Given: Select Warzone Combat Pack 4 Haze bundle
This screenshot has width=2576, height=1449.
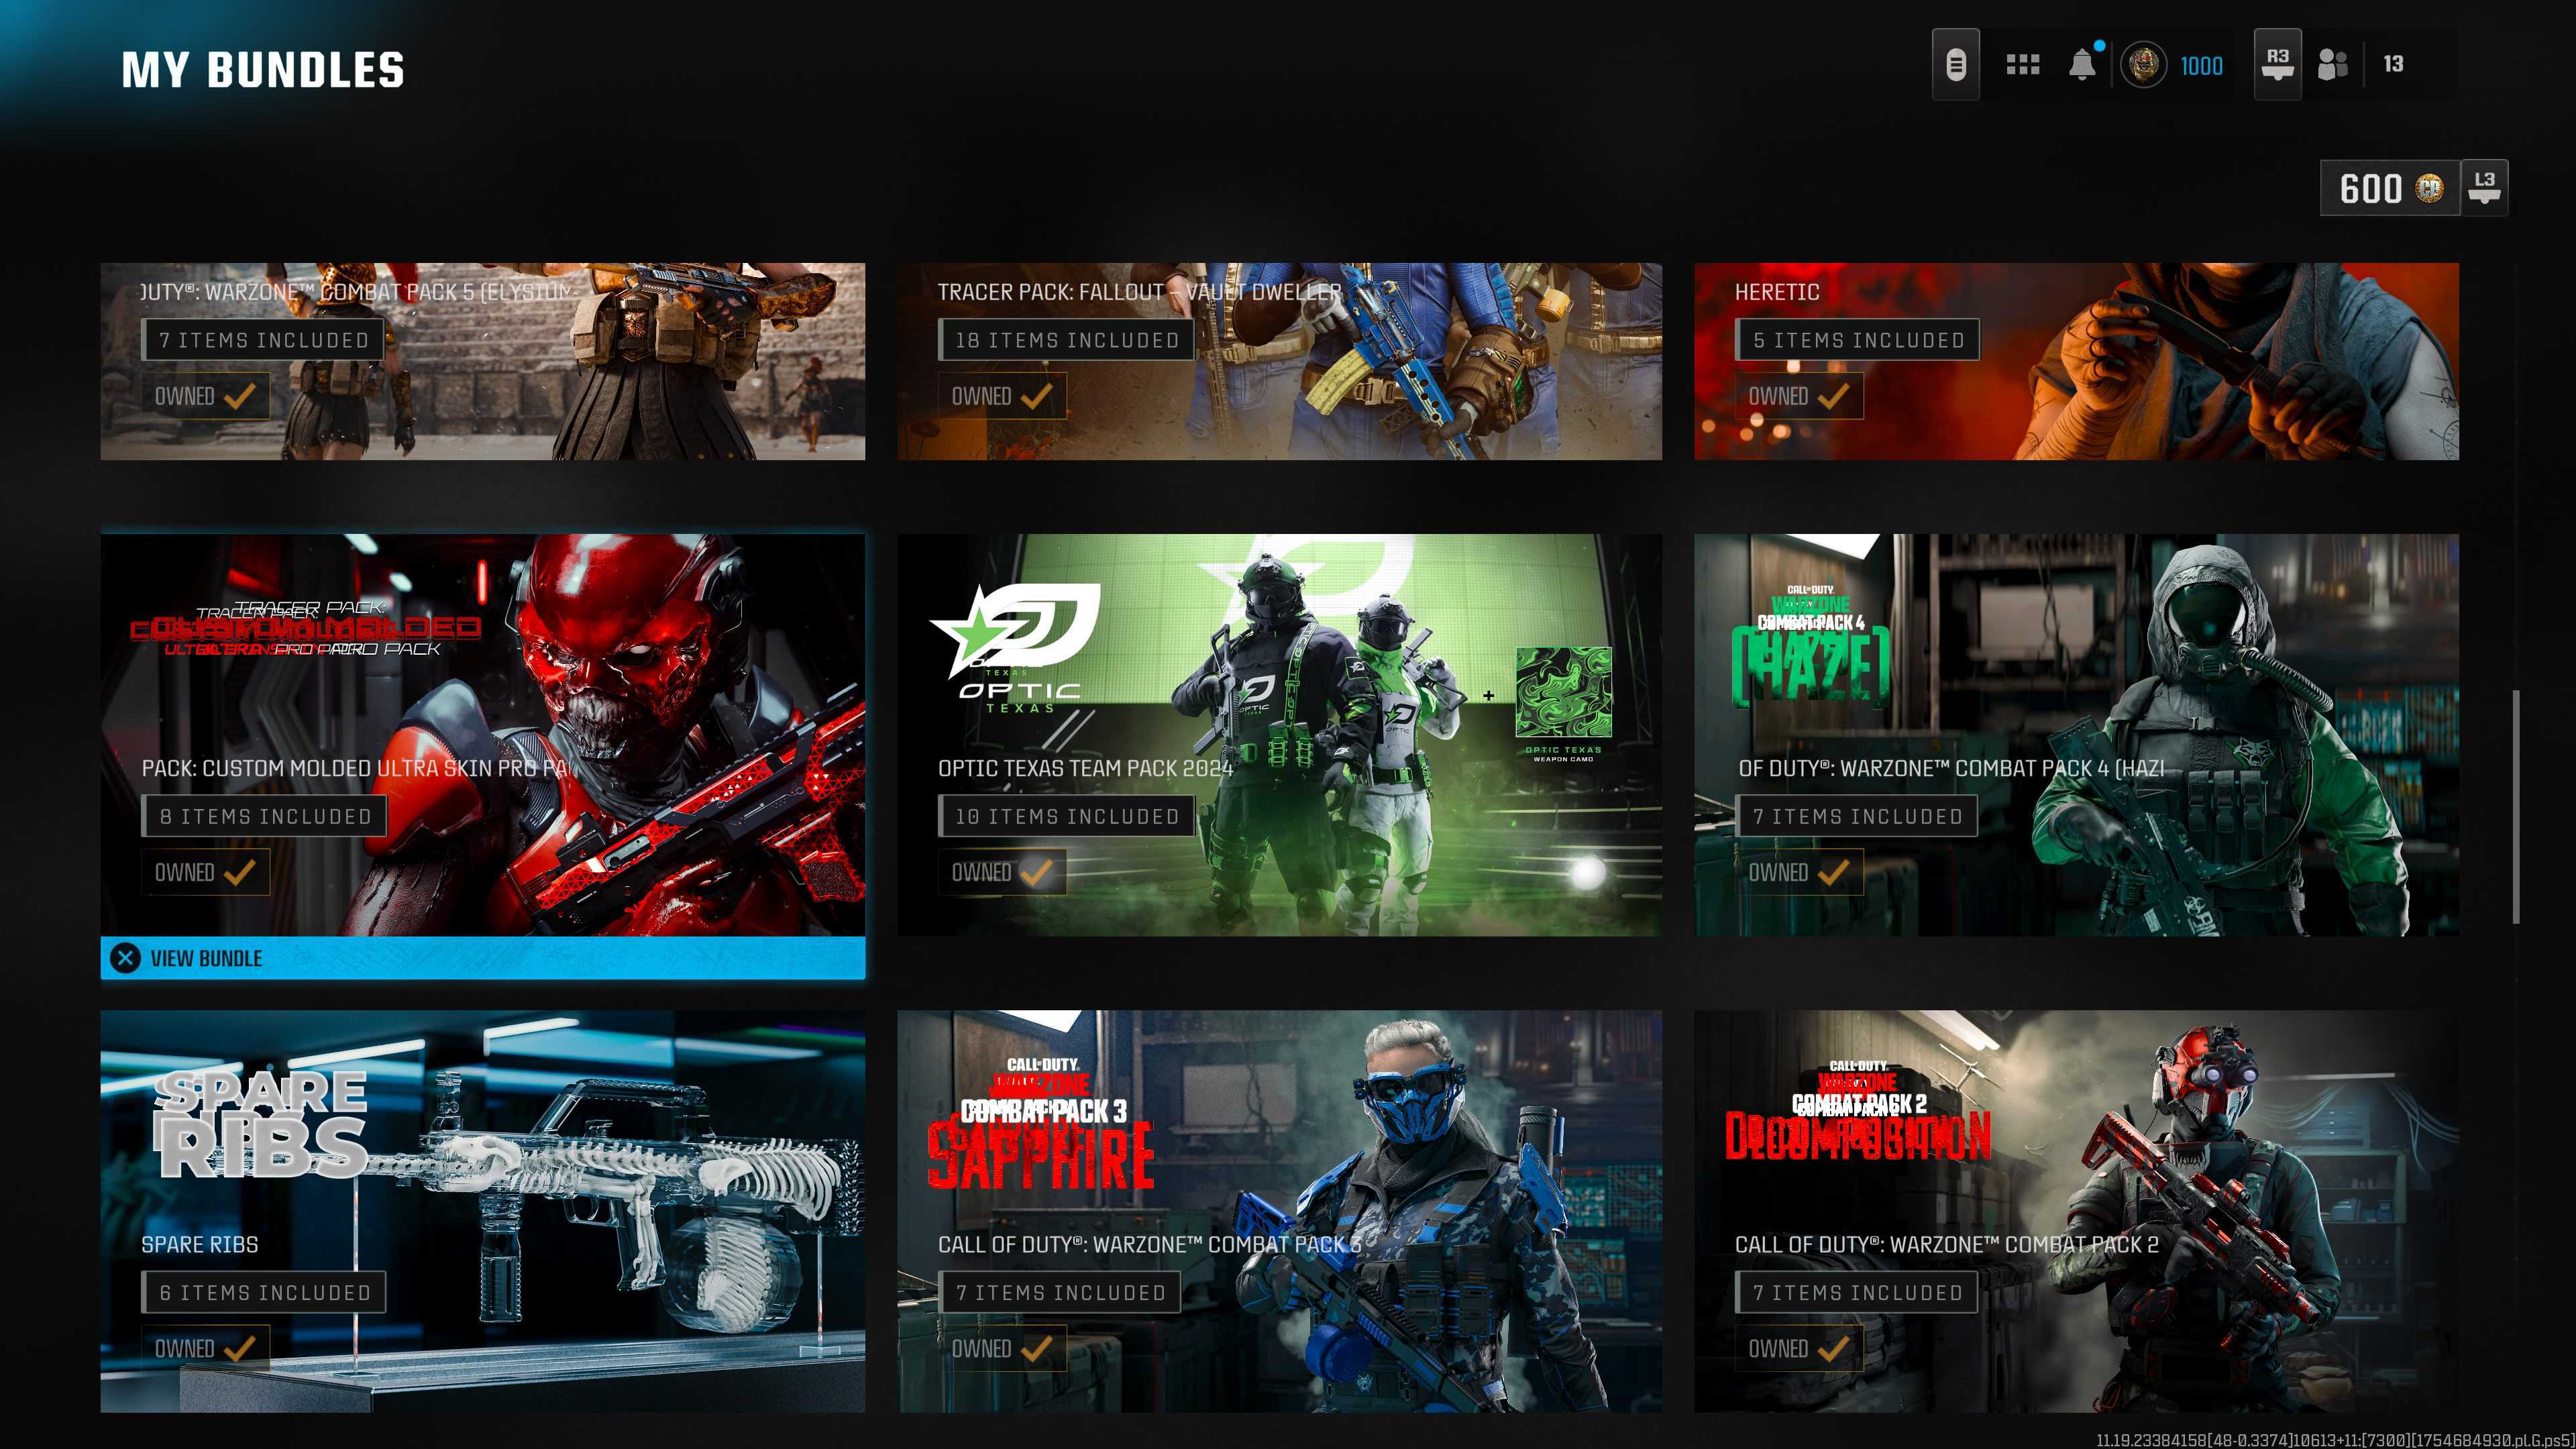Looking at the screenshot, I should [2075, 735].
